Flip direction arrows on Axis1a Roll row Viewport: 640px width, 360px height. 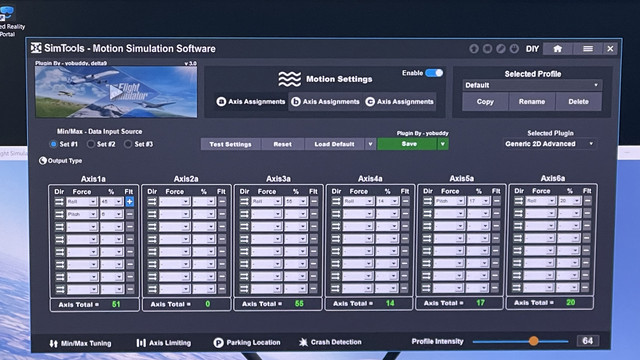[60, 202]
